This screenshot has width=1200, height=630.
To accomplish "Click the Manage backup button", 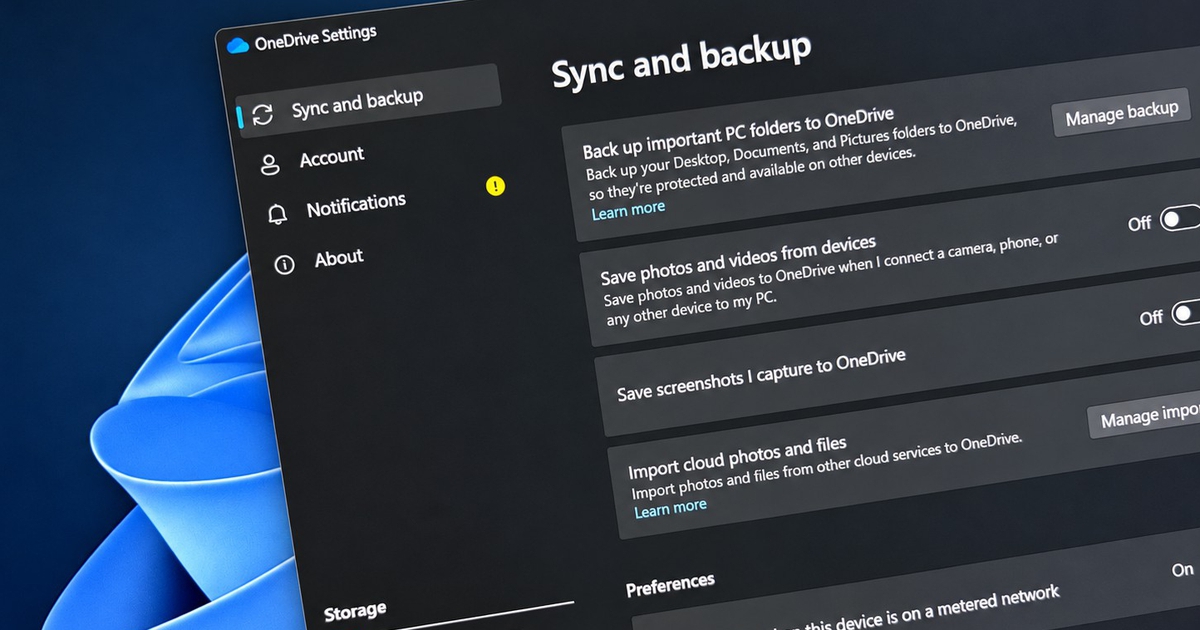I will [1121, 113].
